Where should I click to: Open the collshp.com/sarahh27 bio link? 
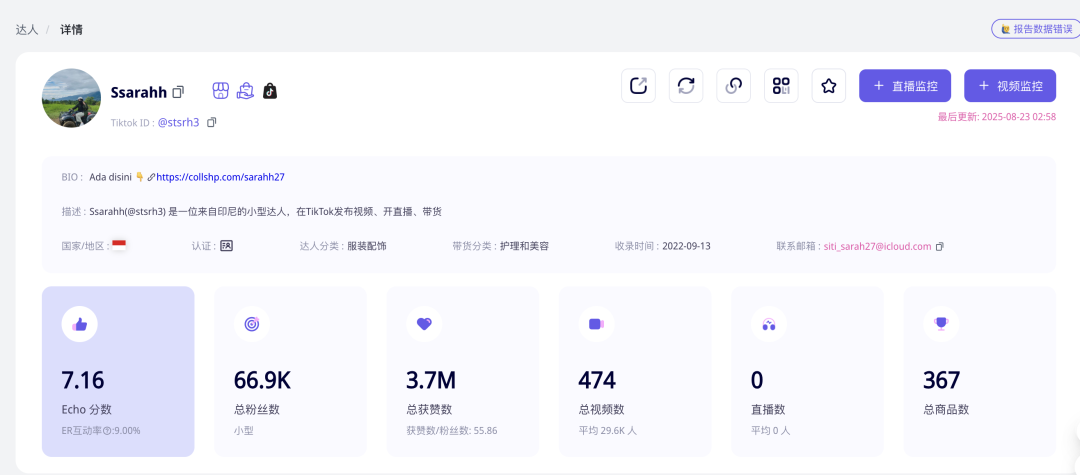coord(220,177)
